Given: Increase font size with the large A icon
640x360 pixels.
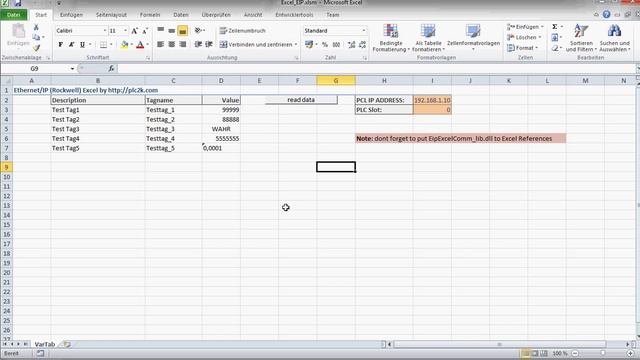Looking at the screenshot, I should (135, 31).
